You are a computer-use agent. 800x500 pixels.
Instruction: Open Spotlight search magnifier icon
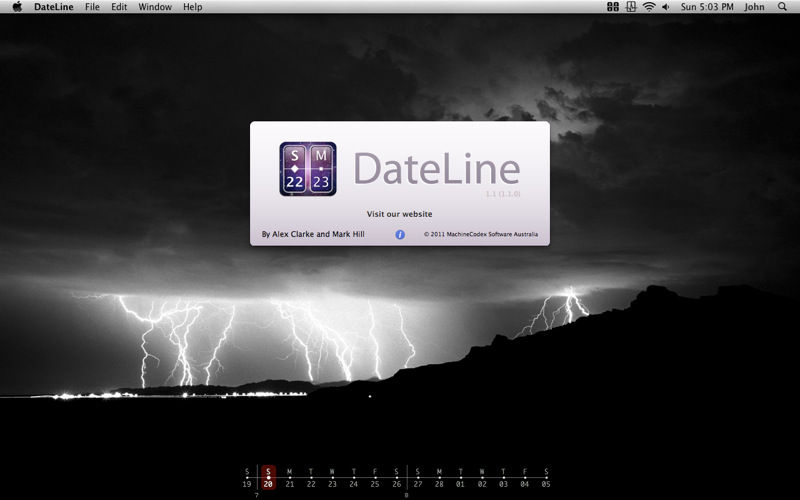[786, 7]
